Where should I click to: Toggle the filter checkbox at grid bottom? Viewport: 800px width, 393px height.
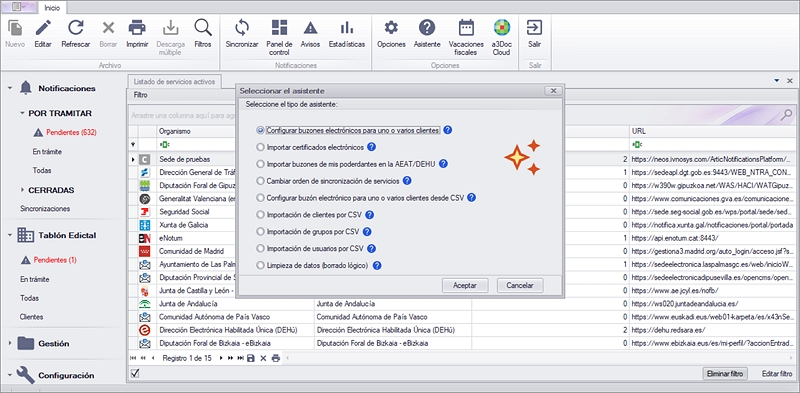click(x=135, y=374)
